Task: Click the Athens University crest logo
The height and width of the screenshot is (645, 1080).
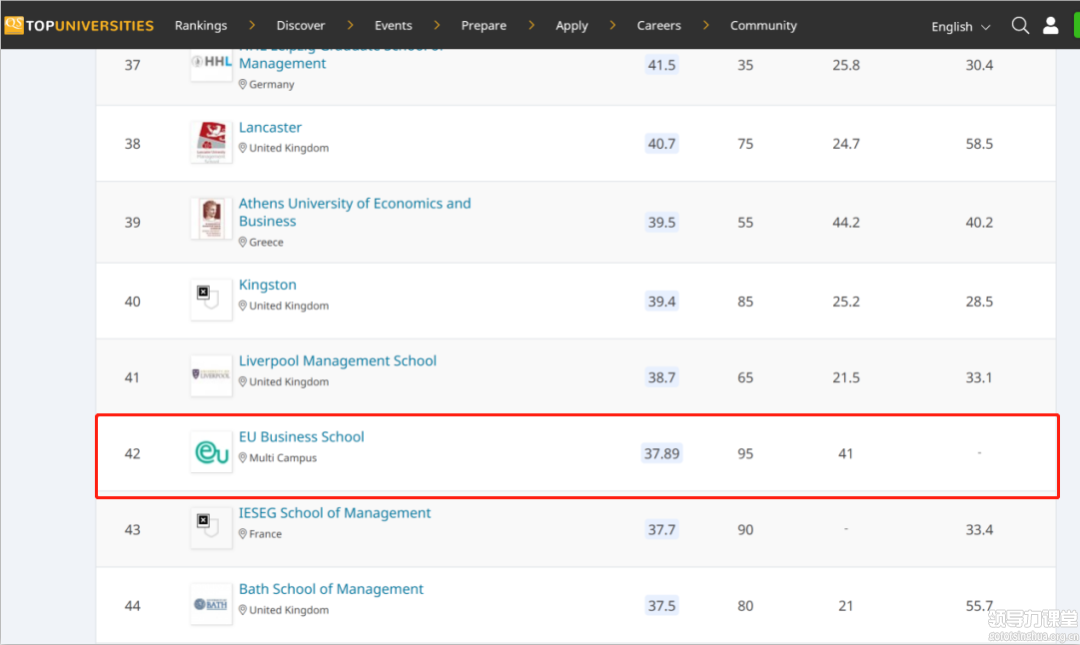Action: (211, 218)
